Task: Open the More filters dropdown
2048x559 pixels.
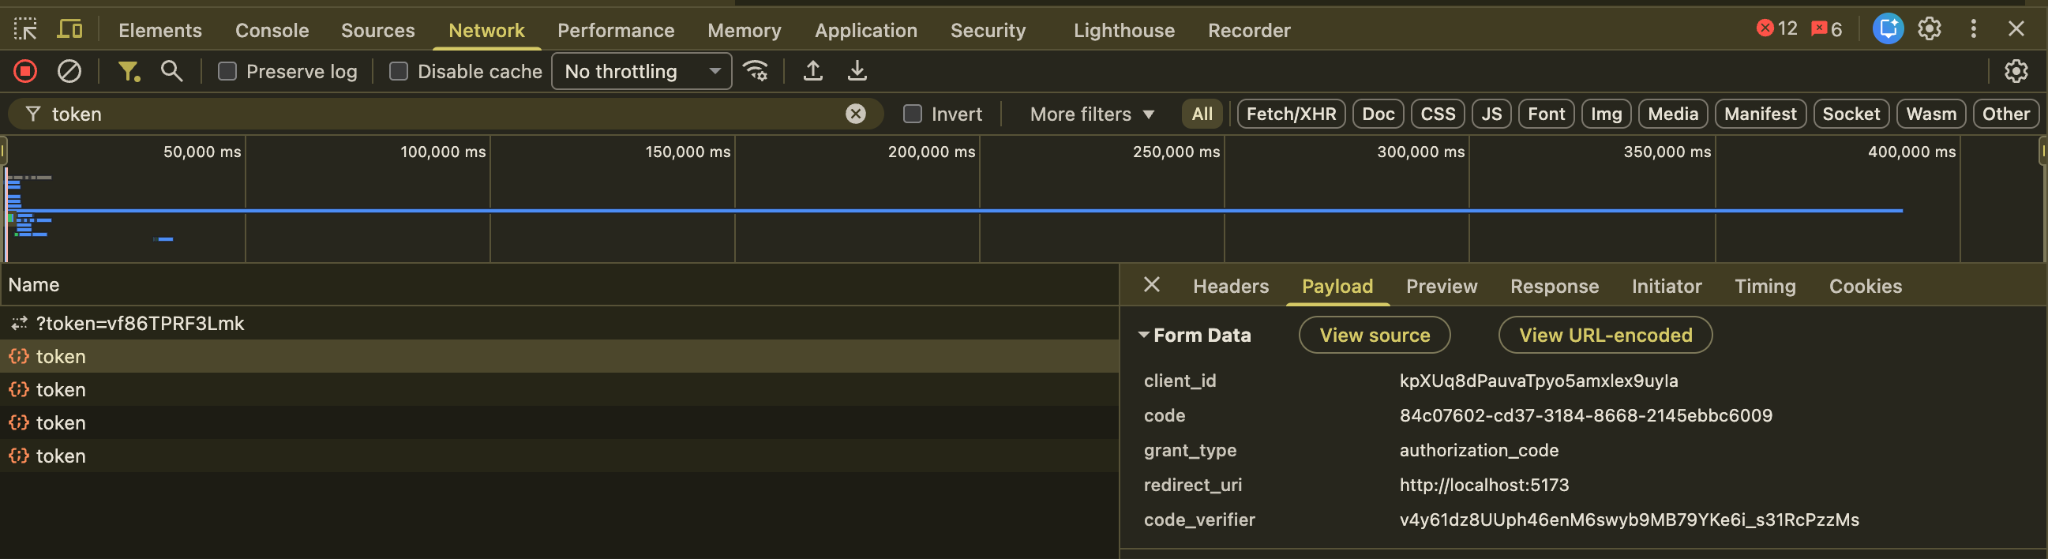Action: point(1092,114)
